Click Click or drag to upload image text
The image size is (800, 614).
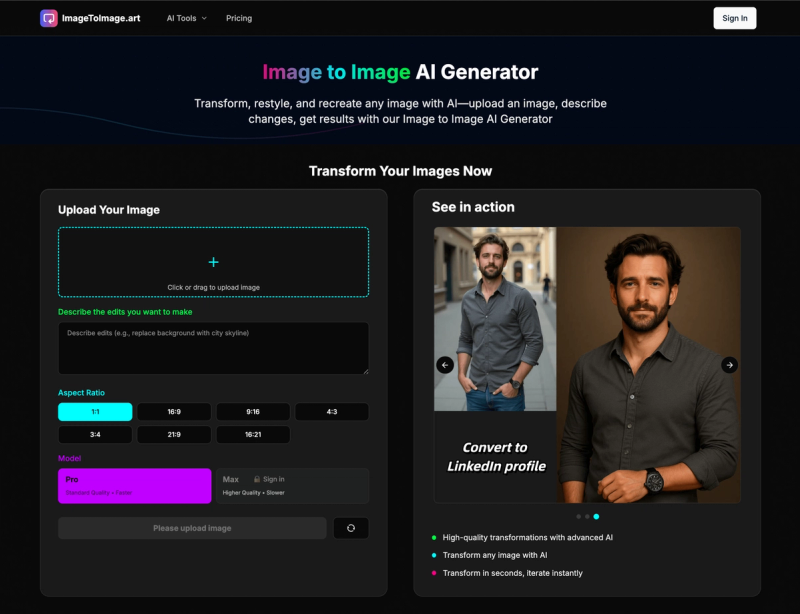click(213, 287)
